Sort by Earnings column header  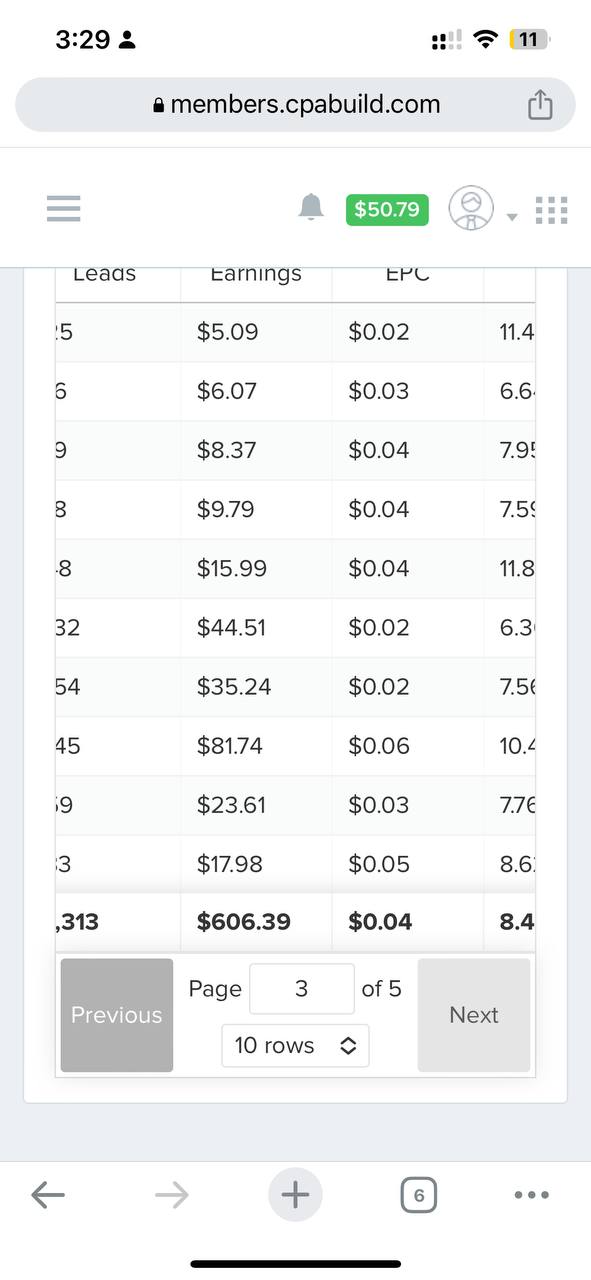pyautogui.click(x=256, y=275)
